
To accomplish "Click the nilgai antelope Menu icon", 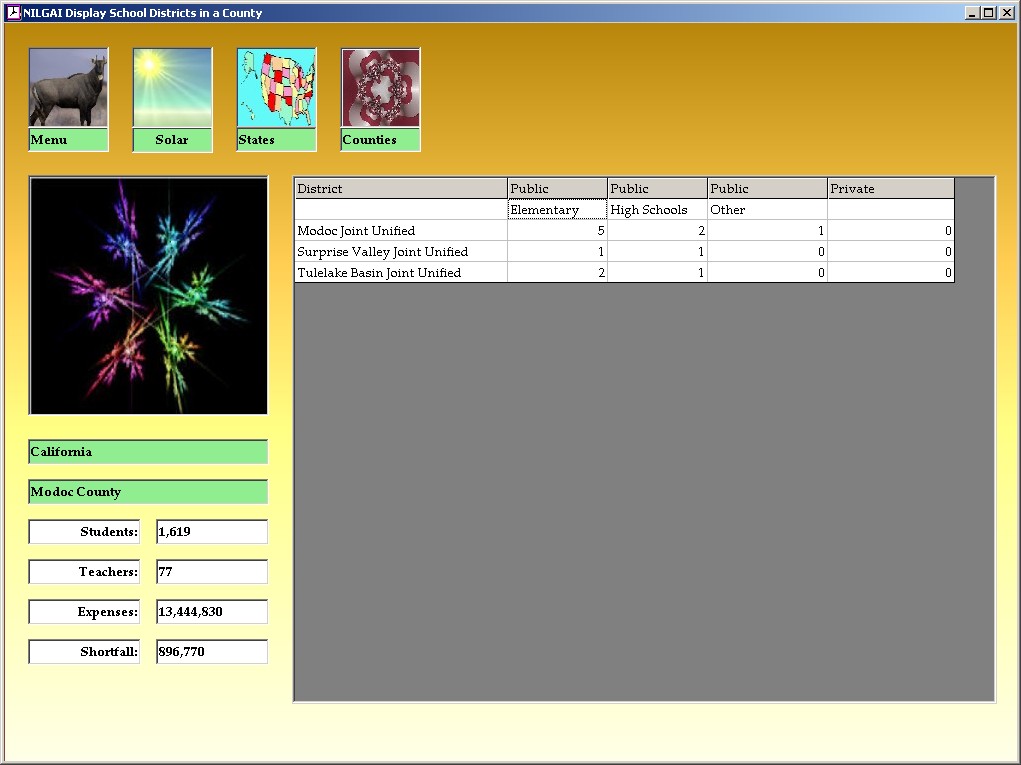I will pos(68,88).
